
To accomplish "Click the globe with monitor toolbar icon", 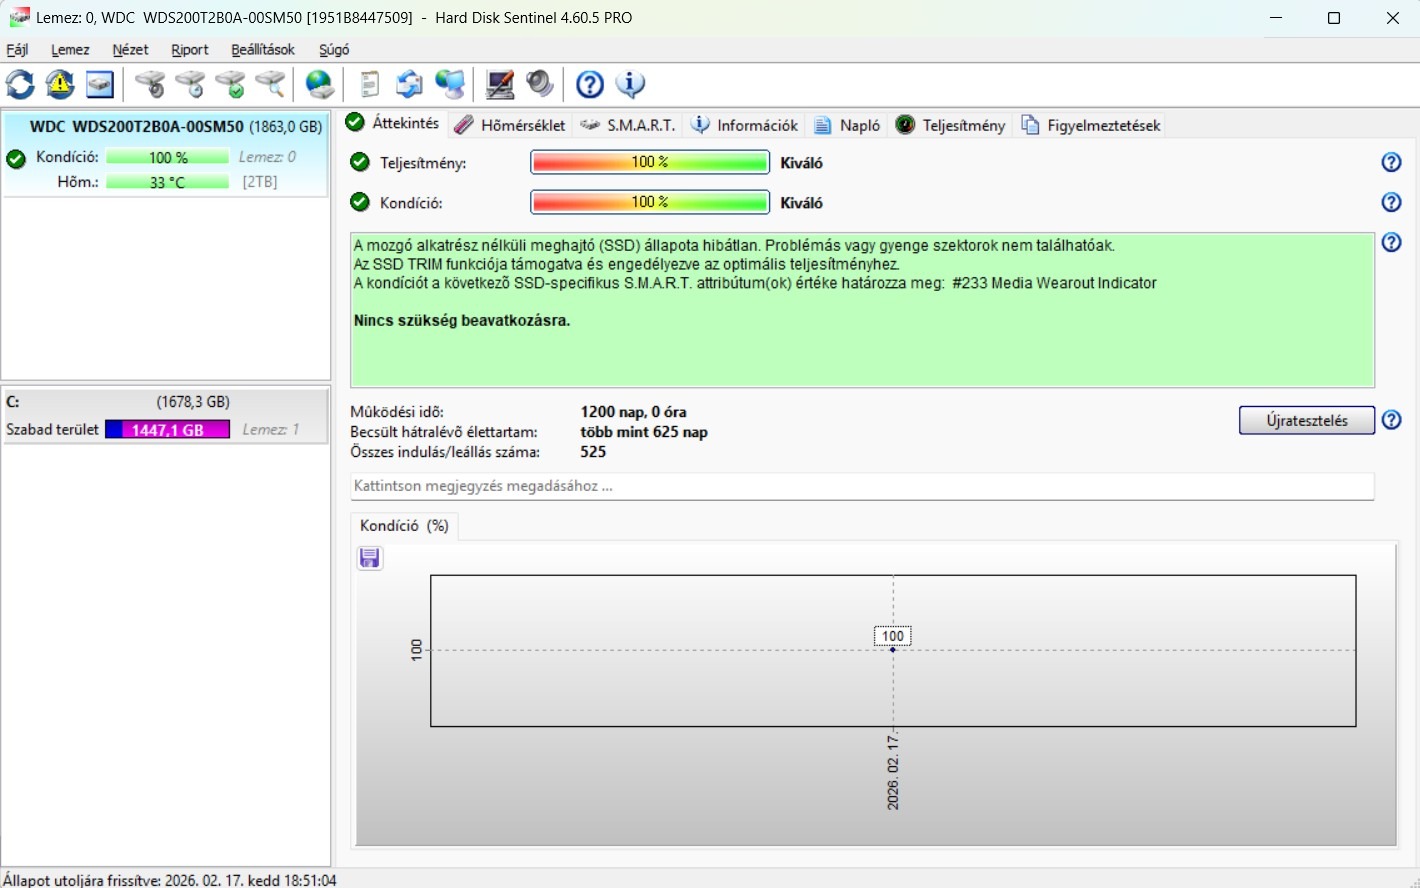I will (x=450, y=85).
